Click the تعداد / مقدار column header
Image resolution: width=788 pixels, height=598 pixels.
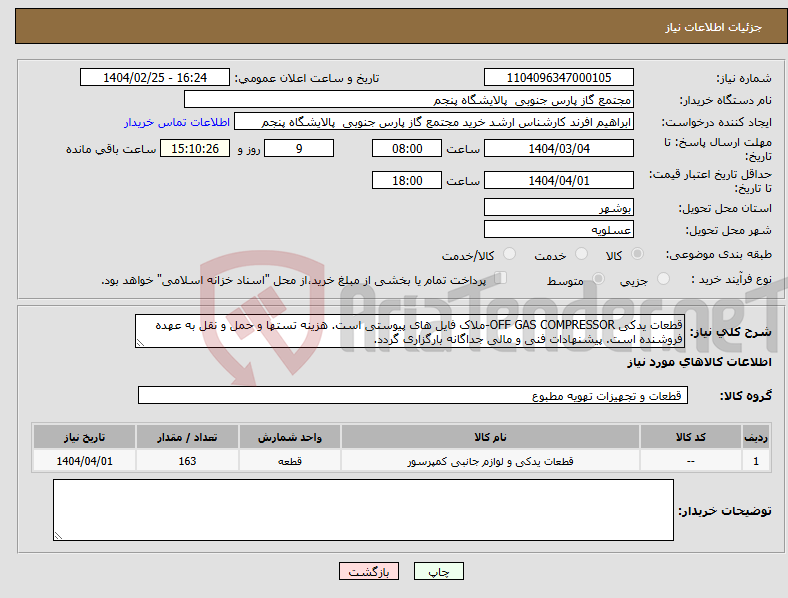point(187,437)
